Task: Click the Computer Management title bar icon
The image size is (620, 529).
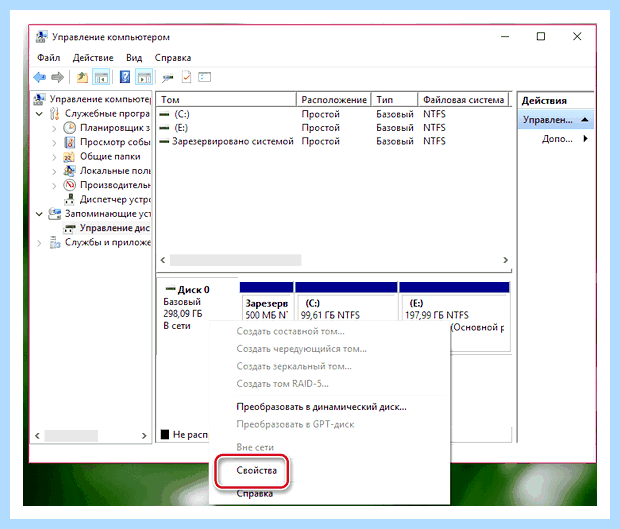Action: point(42,37)
